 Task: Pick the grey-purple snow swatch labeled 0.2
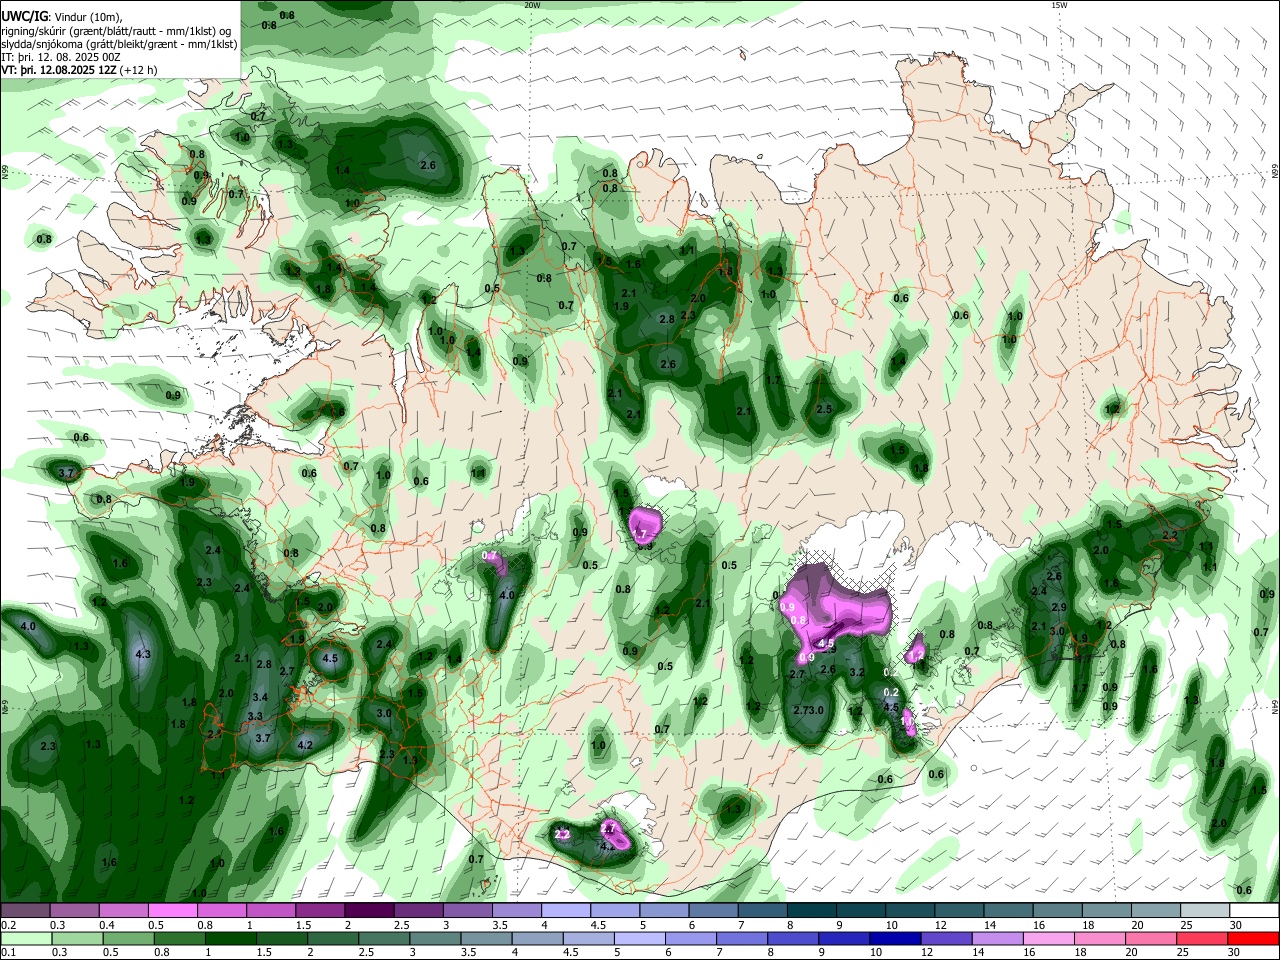point(25,911)
